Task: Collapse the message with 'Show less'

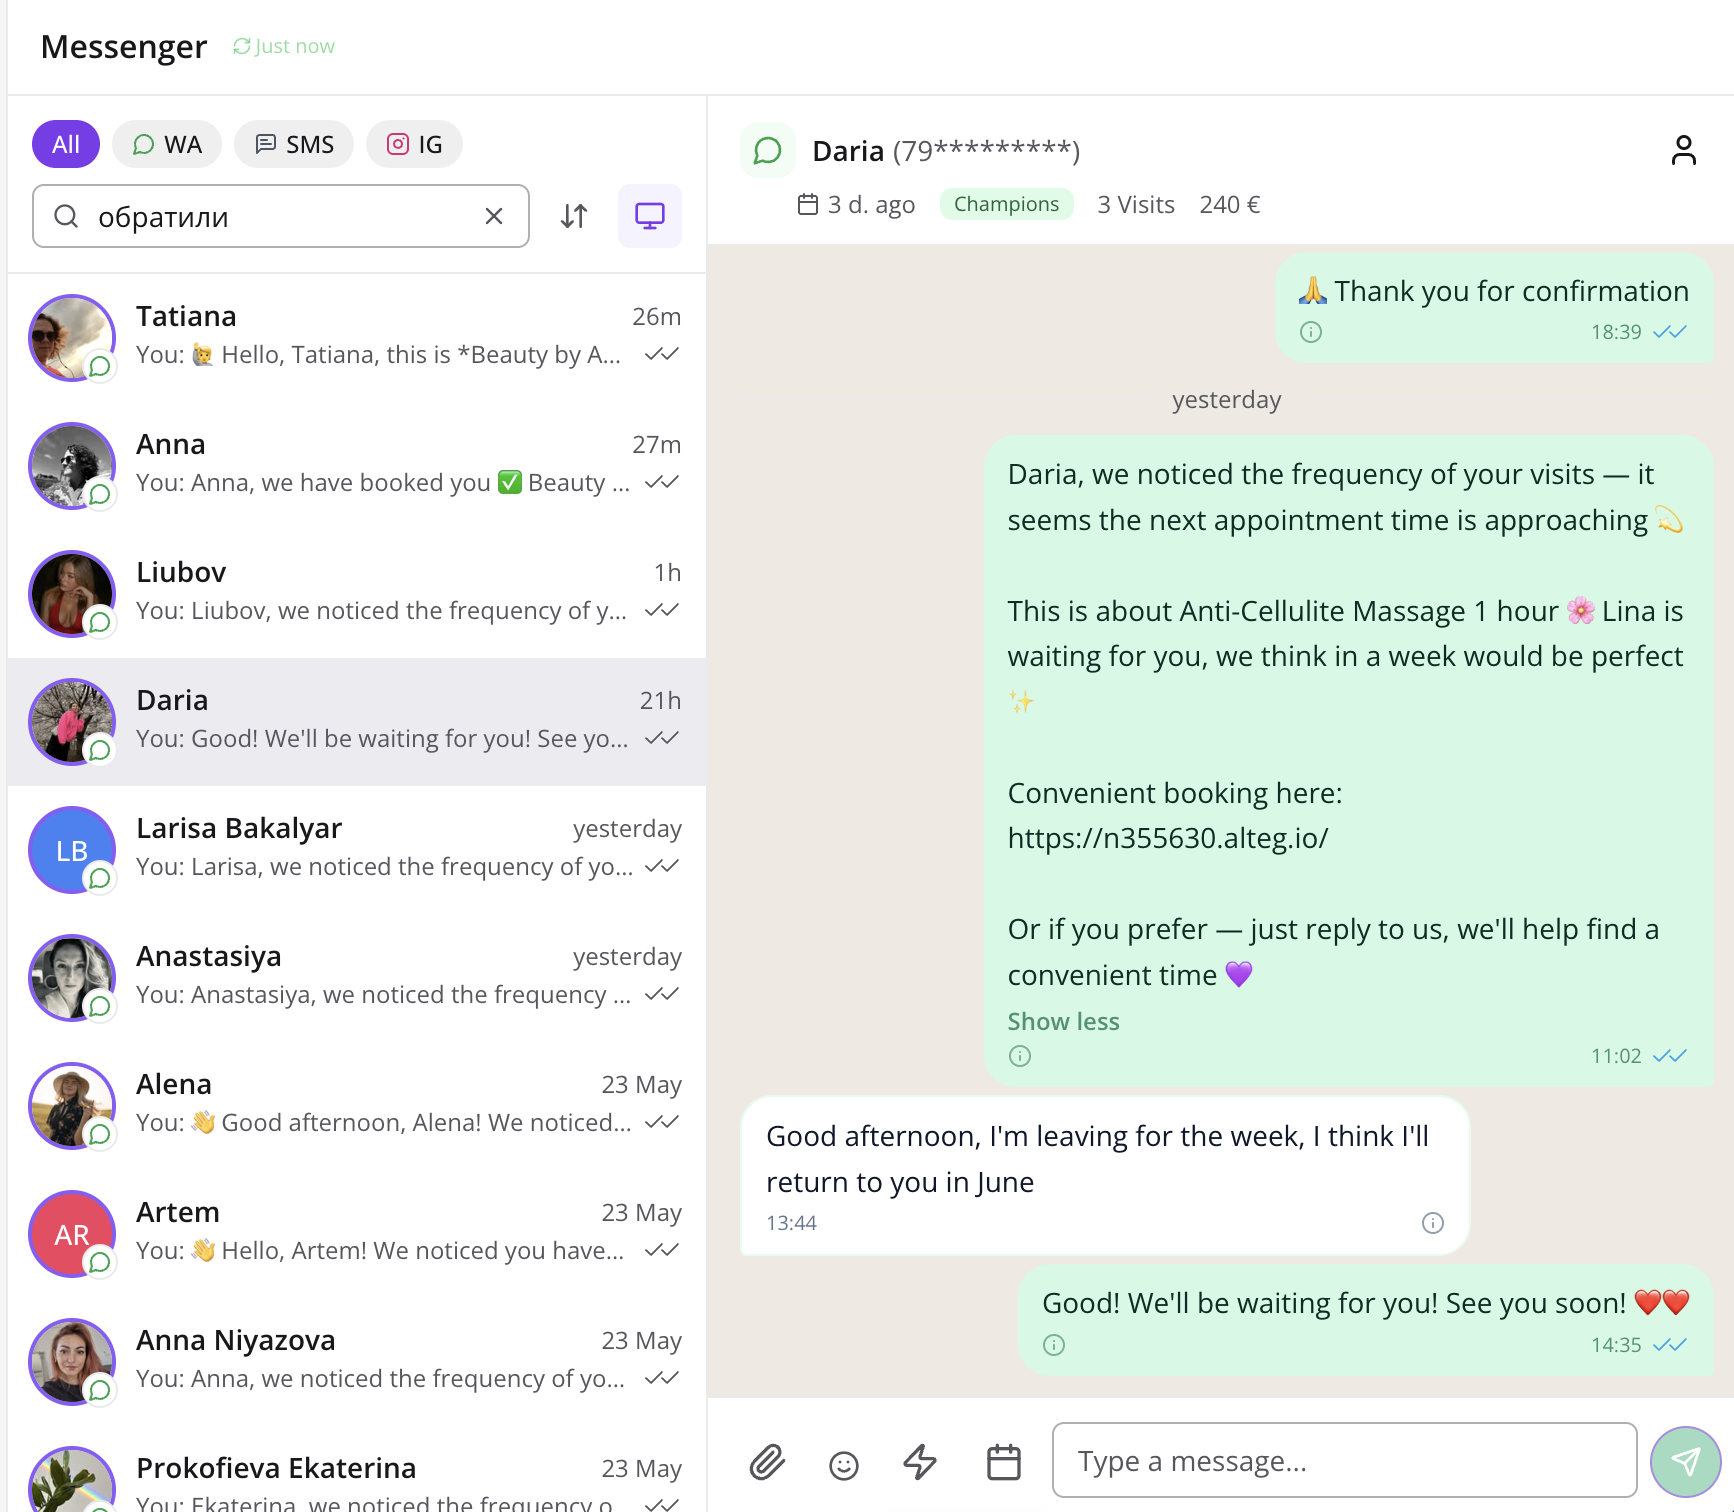Action: (x=1063, y=1021)
